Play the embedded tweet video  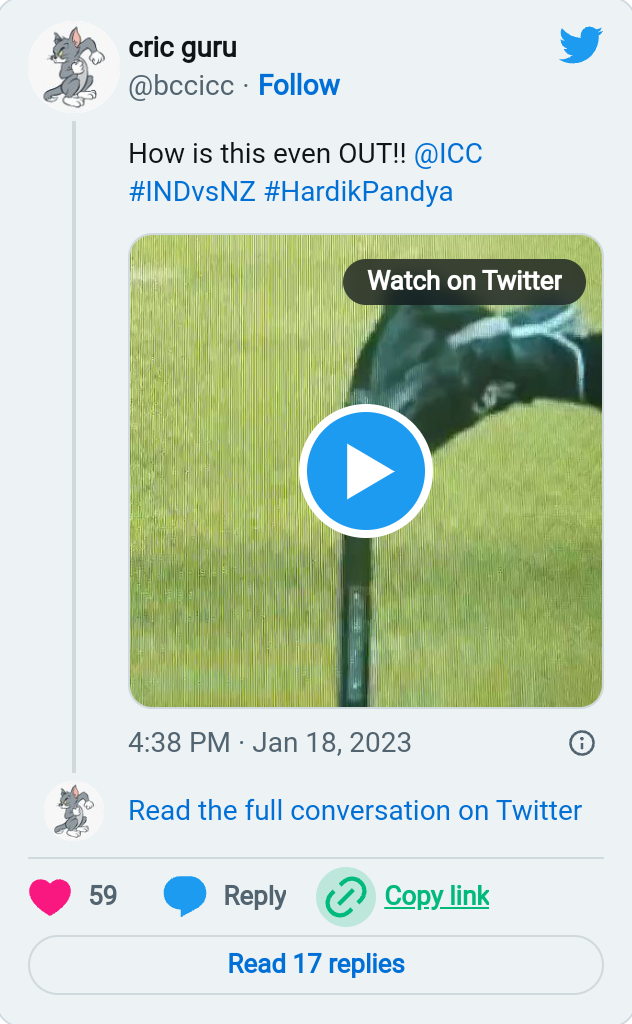(x=366, y=471)
